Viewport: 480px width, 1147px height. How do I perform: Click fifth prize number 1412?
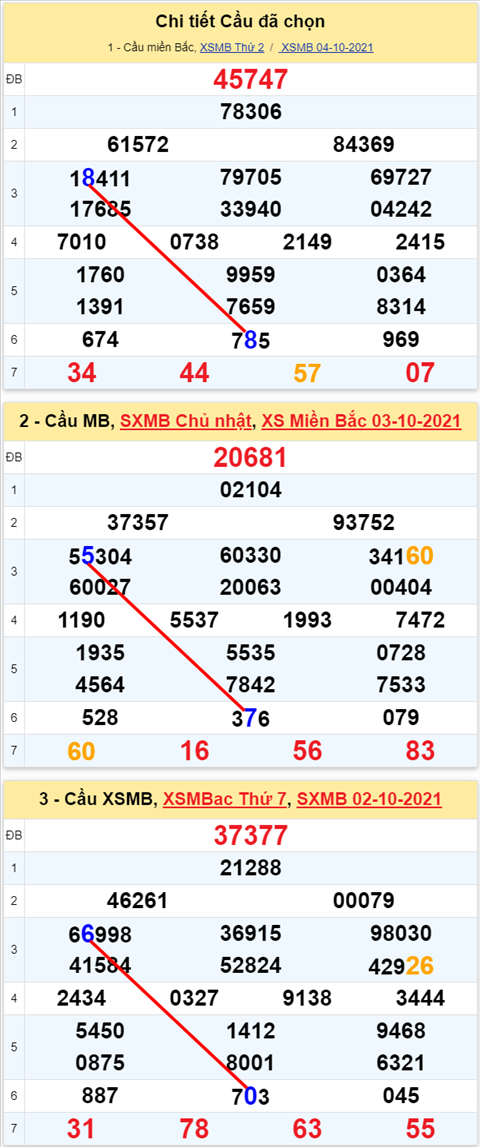point(250,1031)
